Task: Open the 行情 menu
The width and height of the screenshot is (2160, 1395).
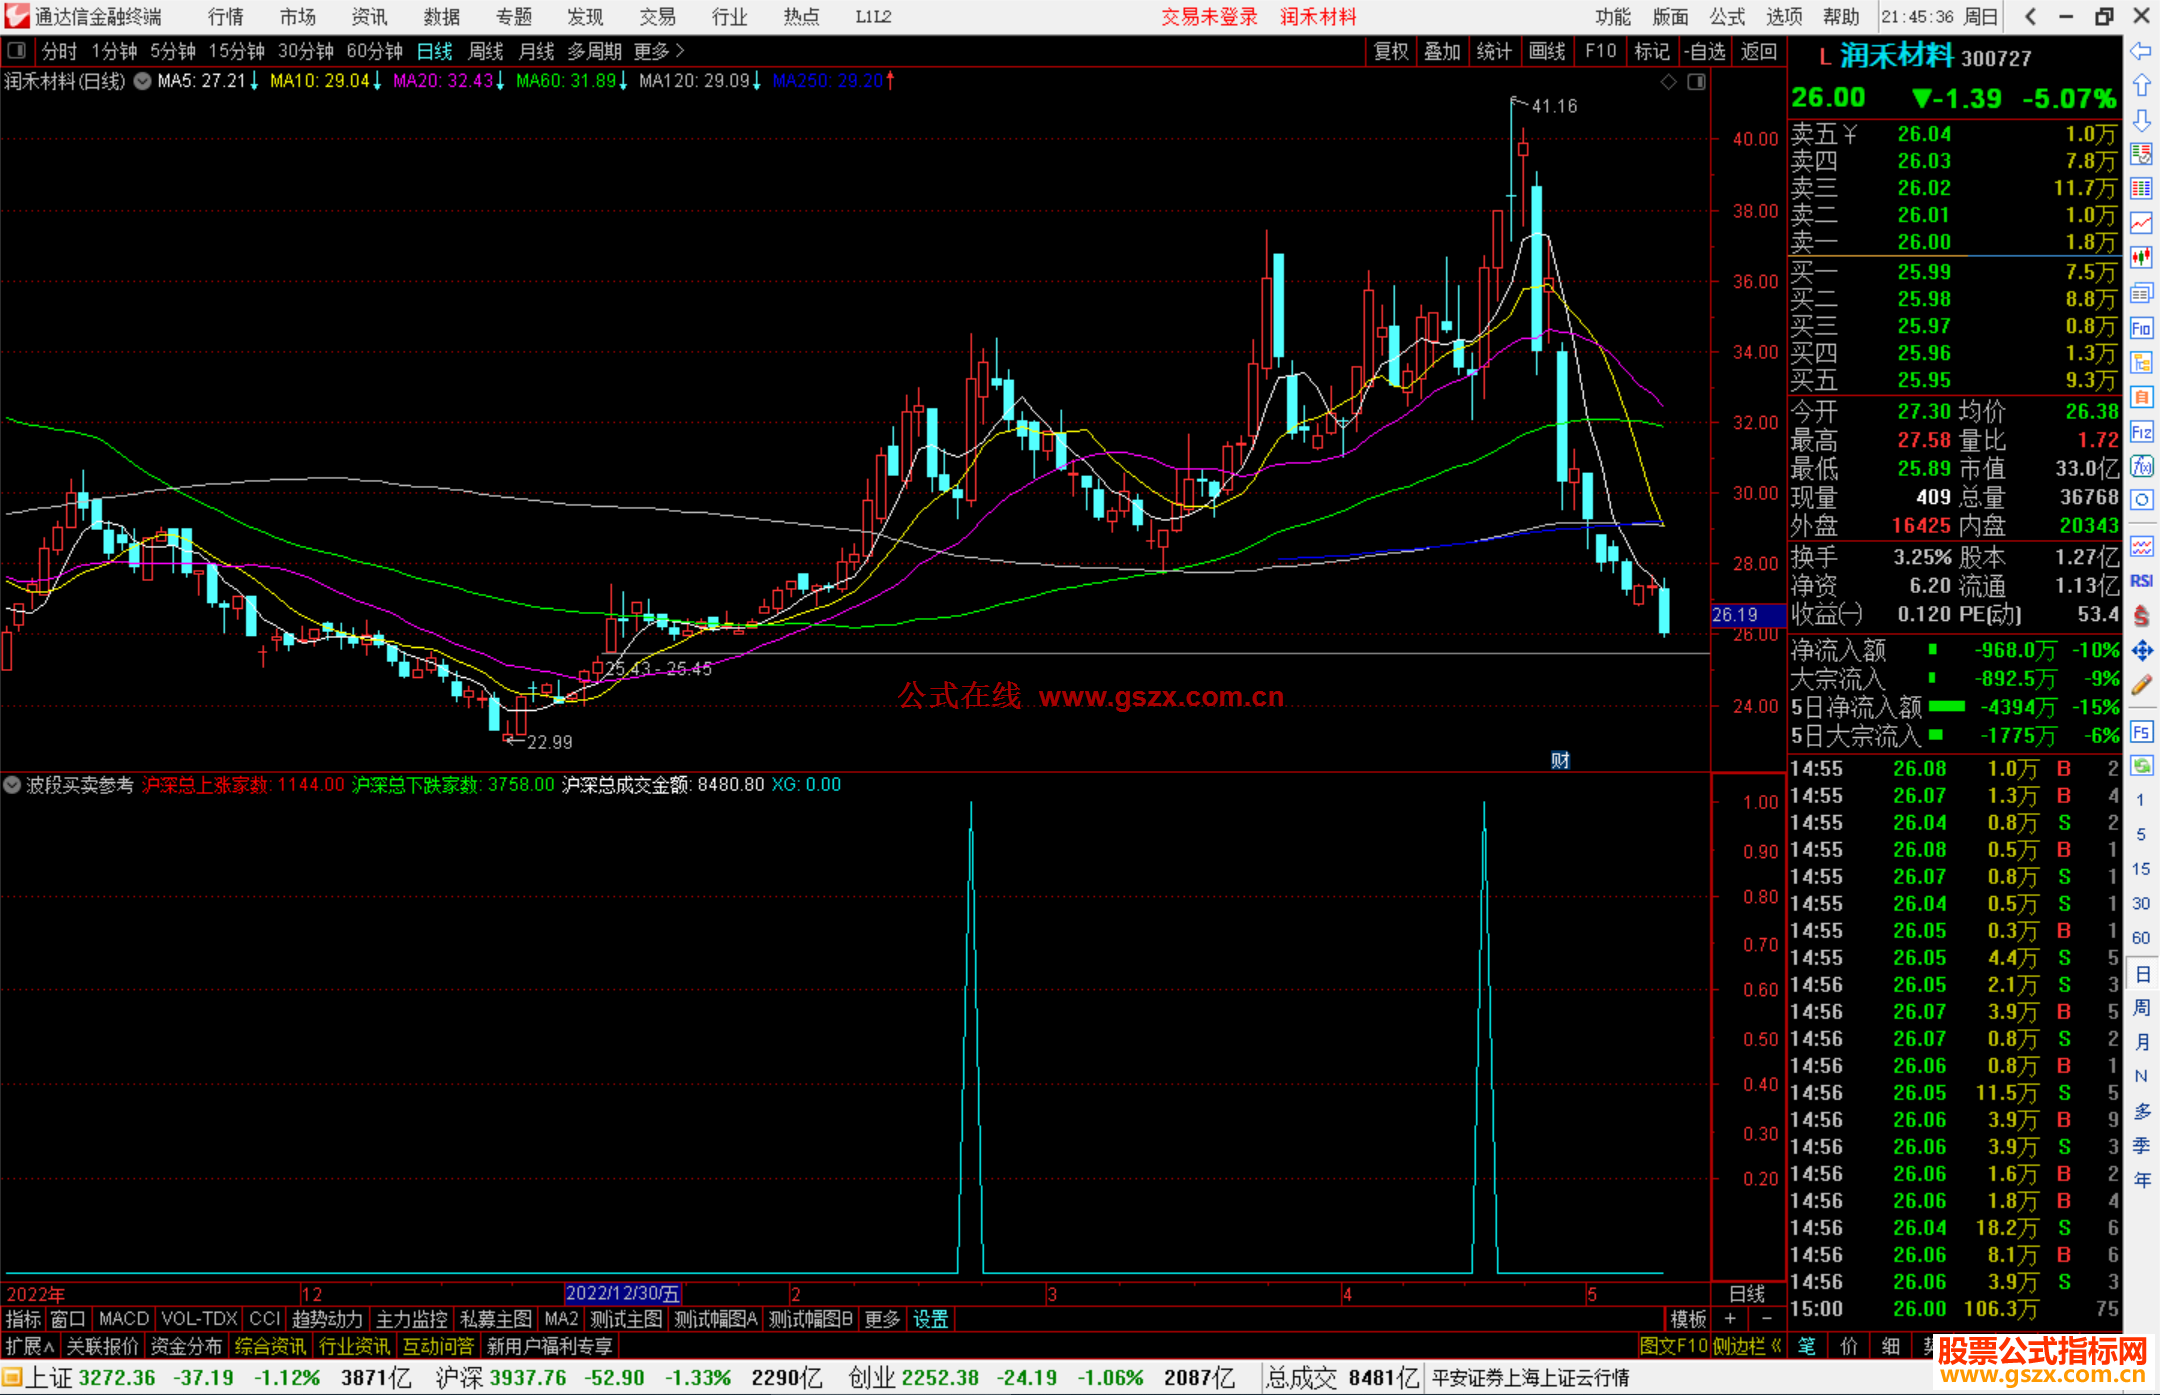Action: 225,17
